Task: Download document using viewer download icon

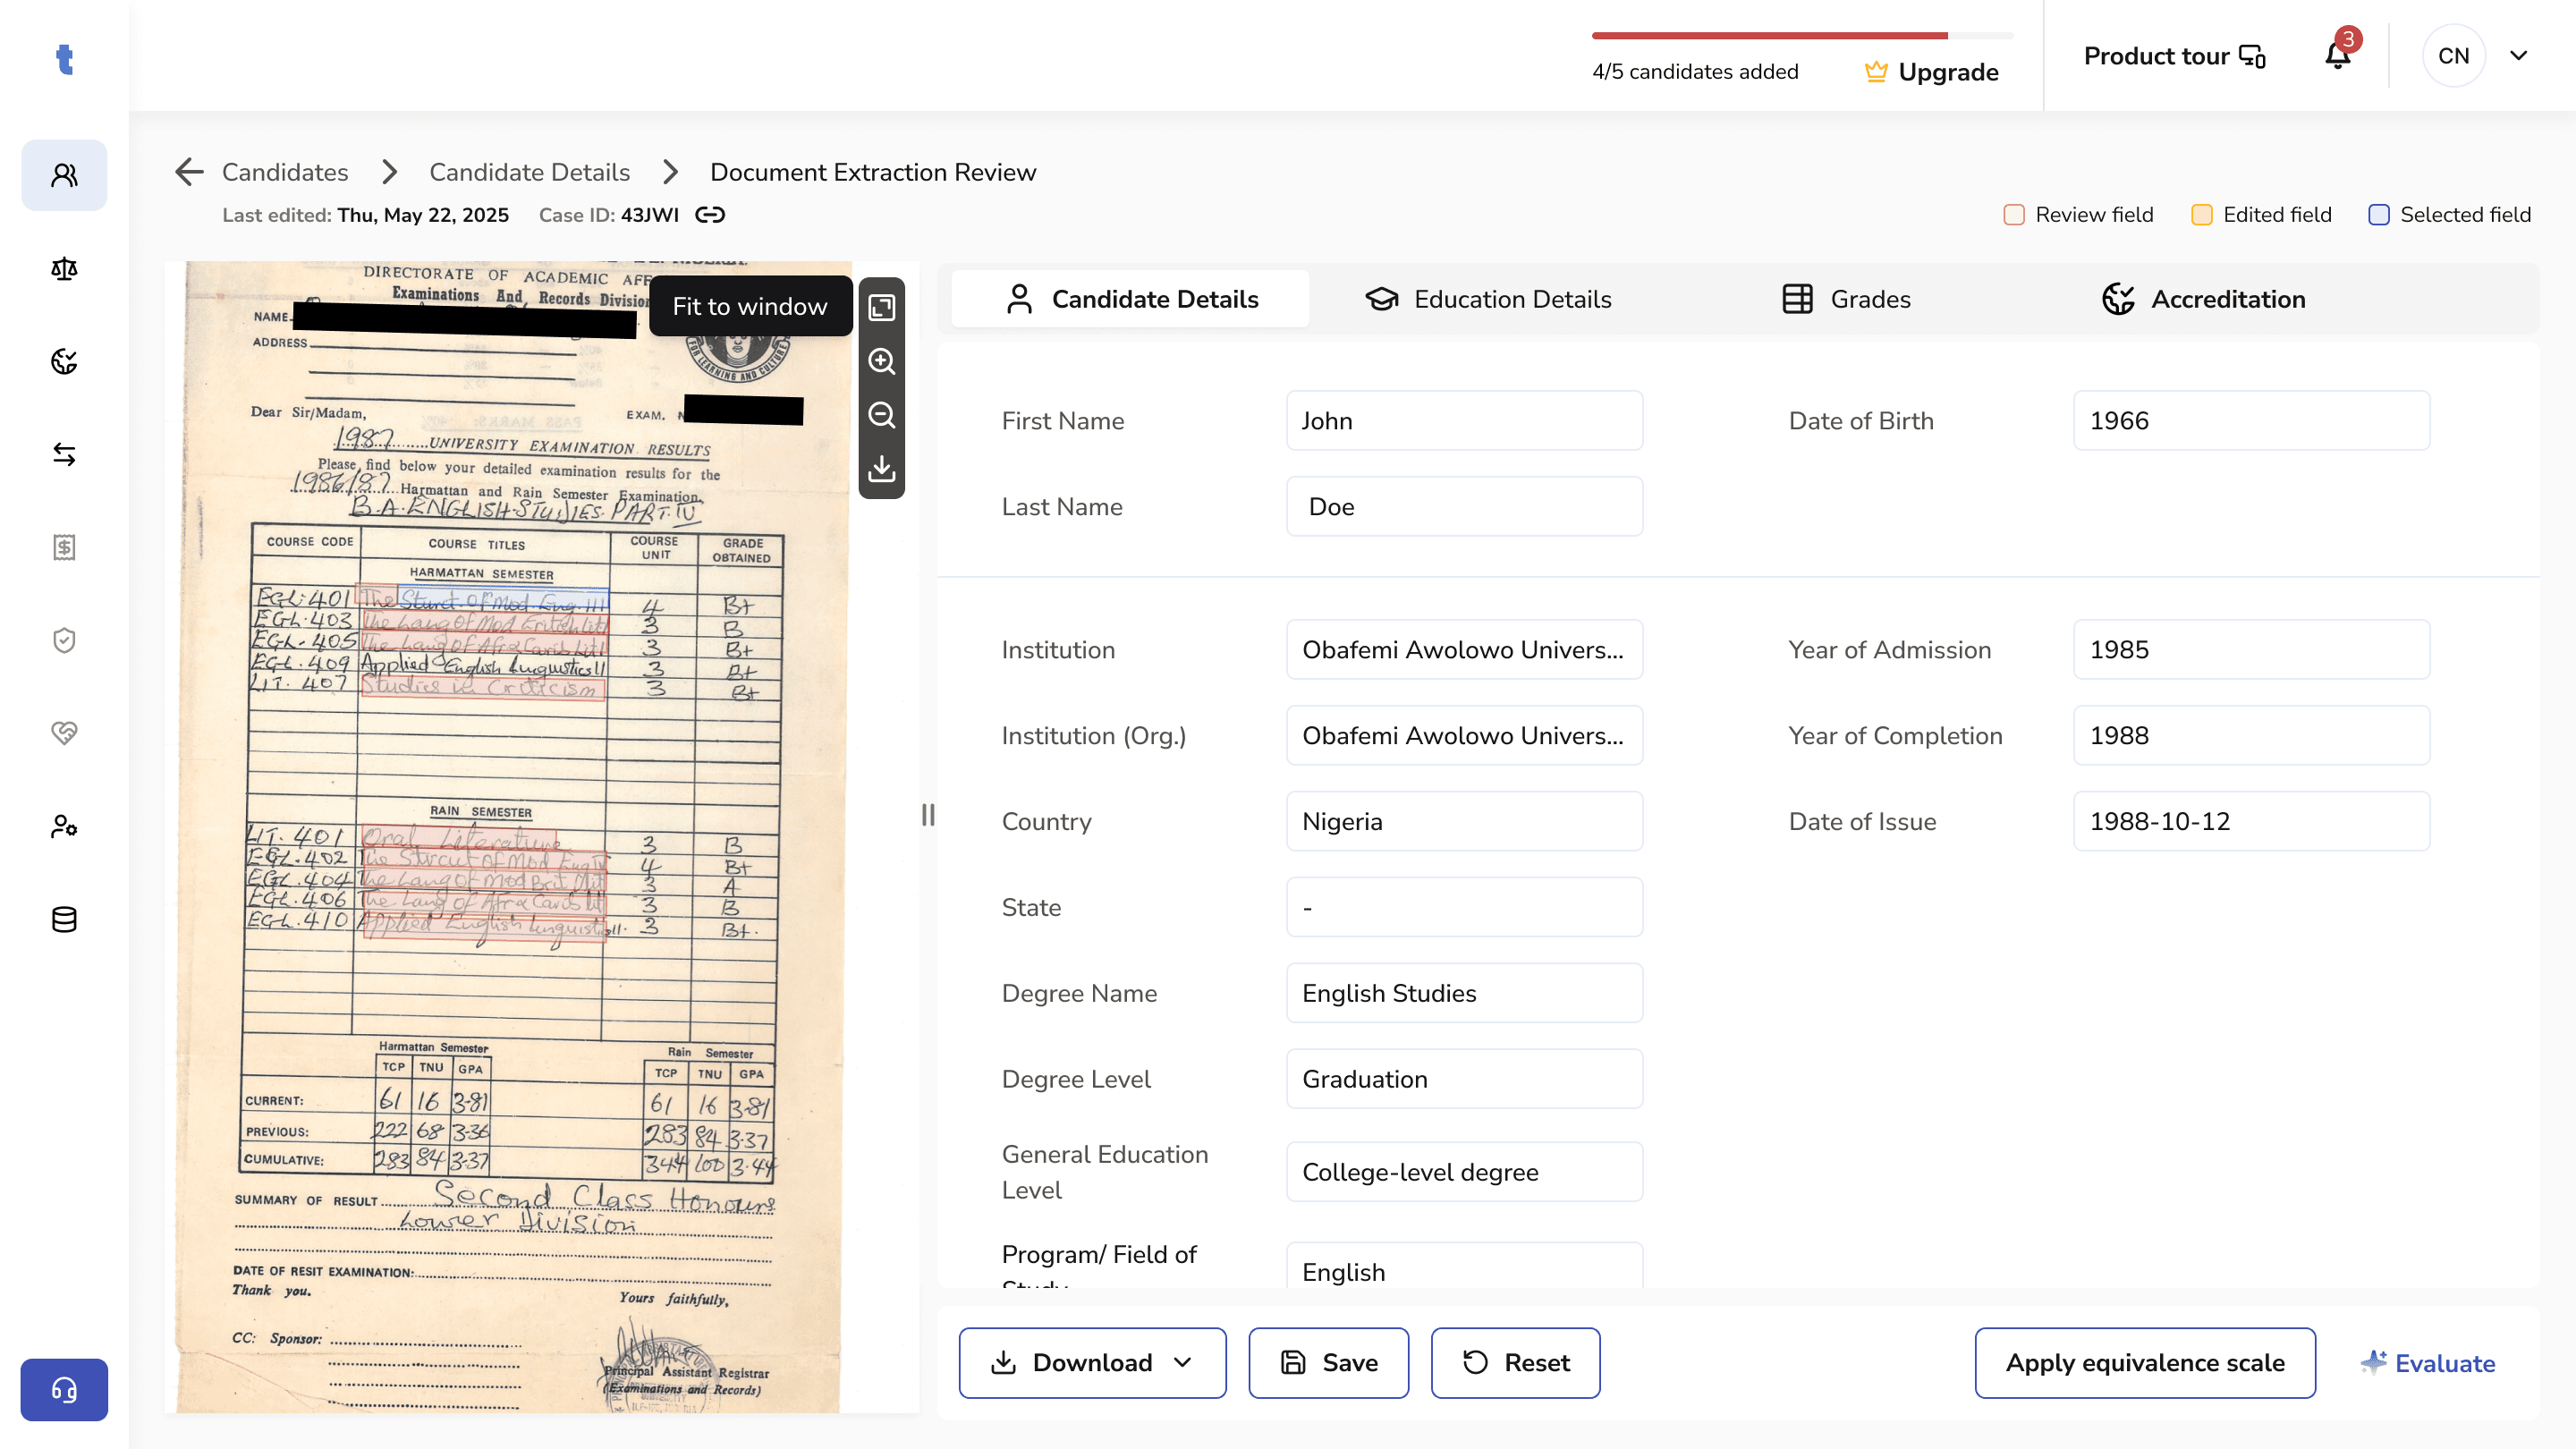Action: (881, 468)
